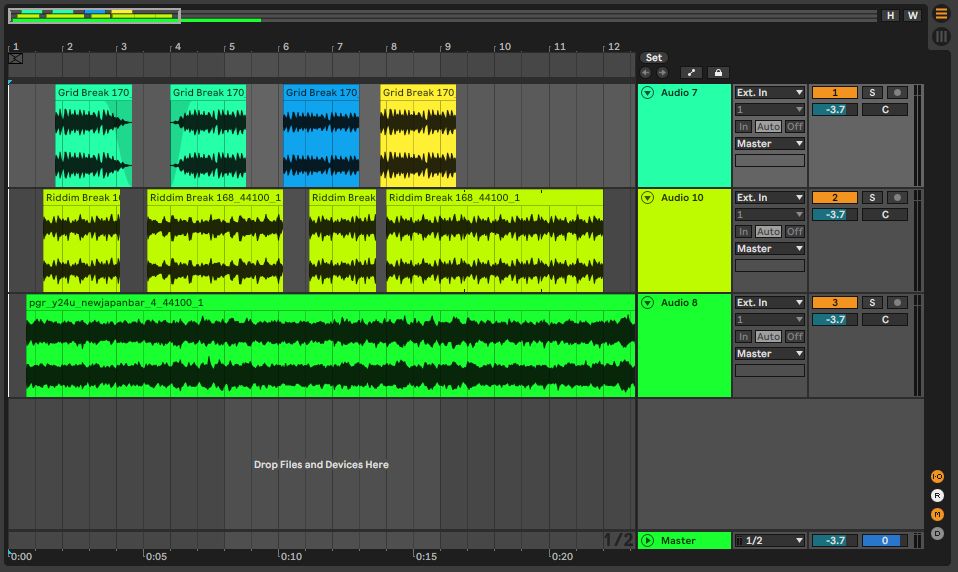Set Audio 7 monitor to Auto
The width and height of the screenshot is (958, 572).
pos(768,126)
